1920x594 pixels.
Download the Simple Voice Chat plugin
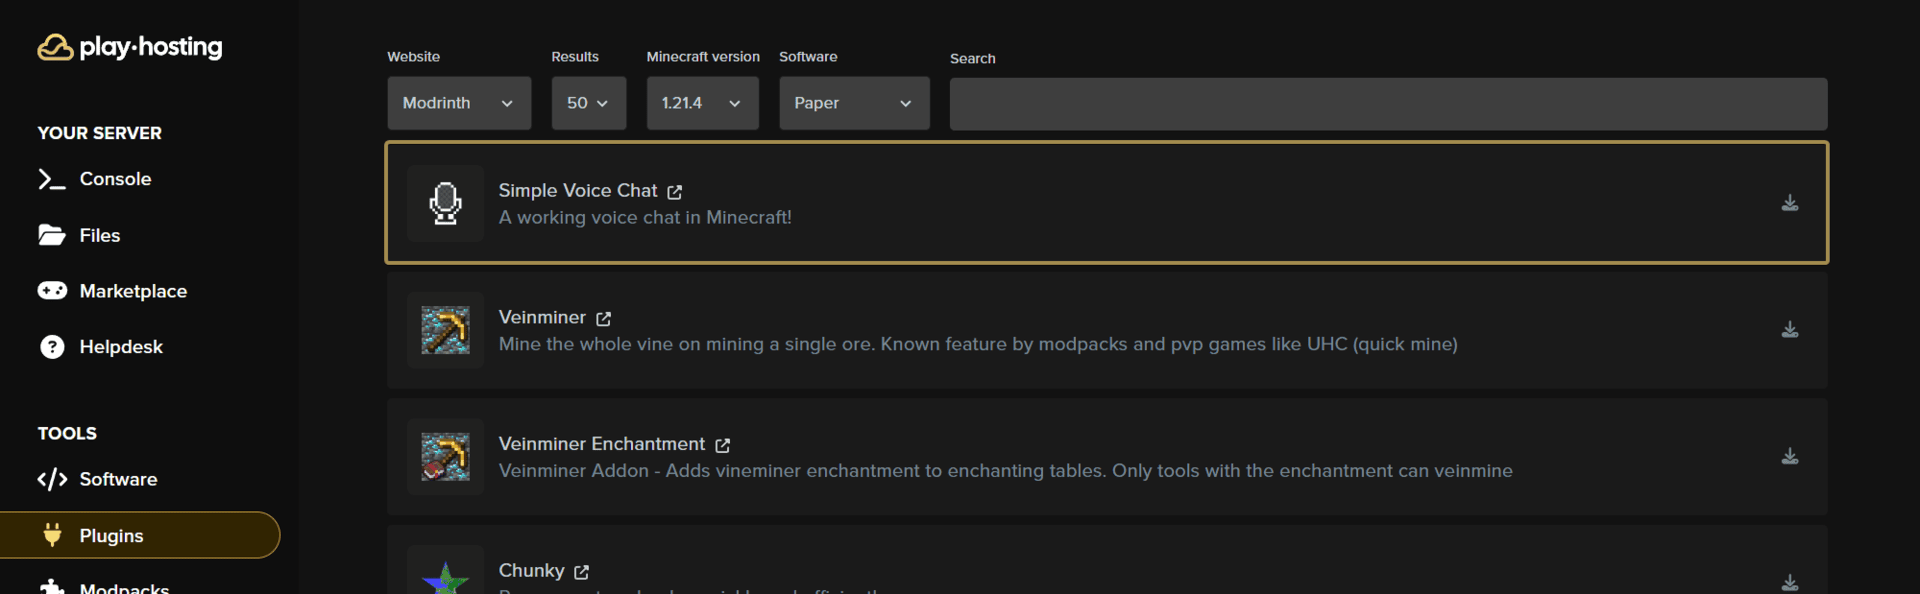(x=1790, y=203)
